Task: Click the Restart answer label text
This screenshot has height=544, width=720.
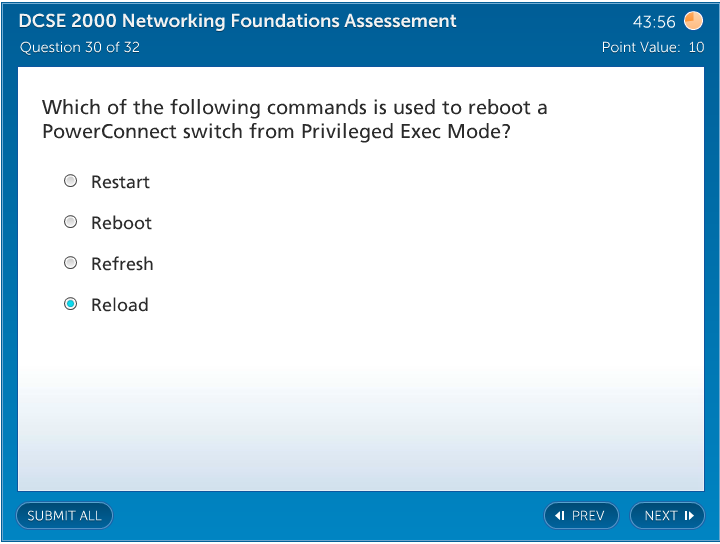Action: coord(120,182)
